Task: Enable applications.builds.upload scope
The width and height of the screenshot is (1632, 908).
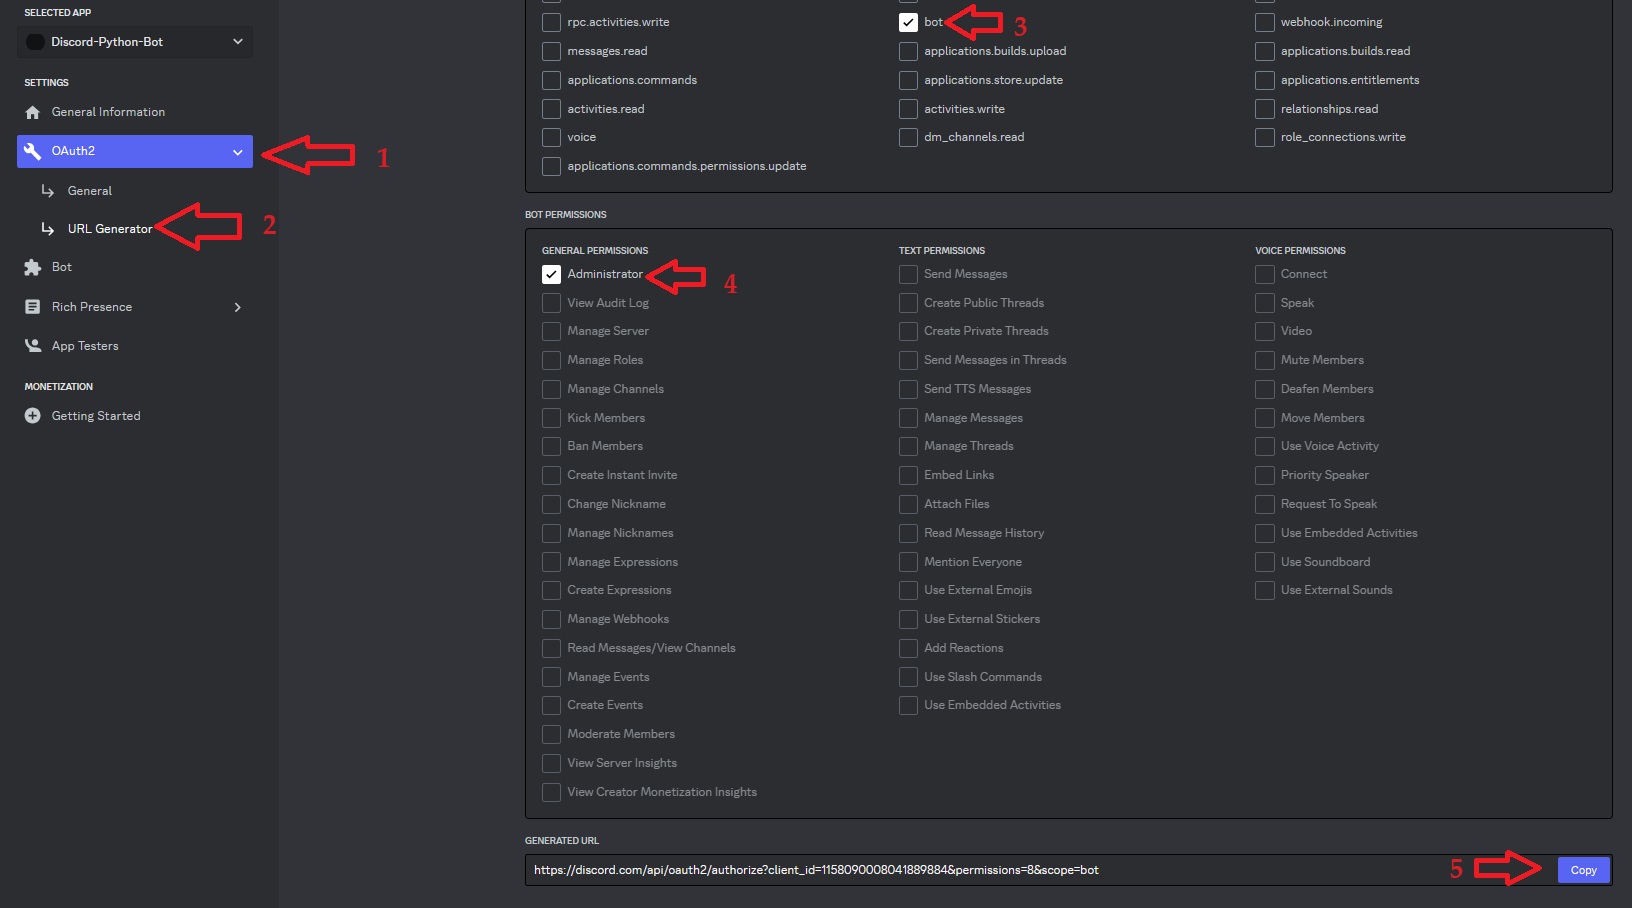Action: coord(908,51)
